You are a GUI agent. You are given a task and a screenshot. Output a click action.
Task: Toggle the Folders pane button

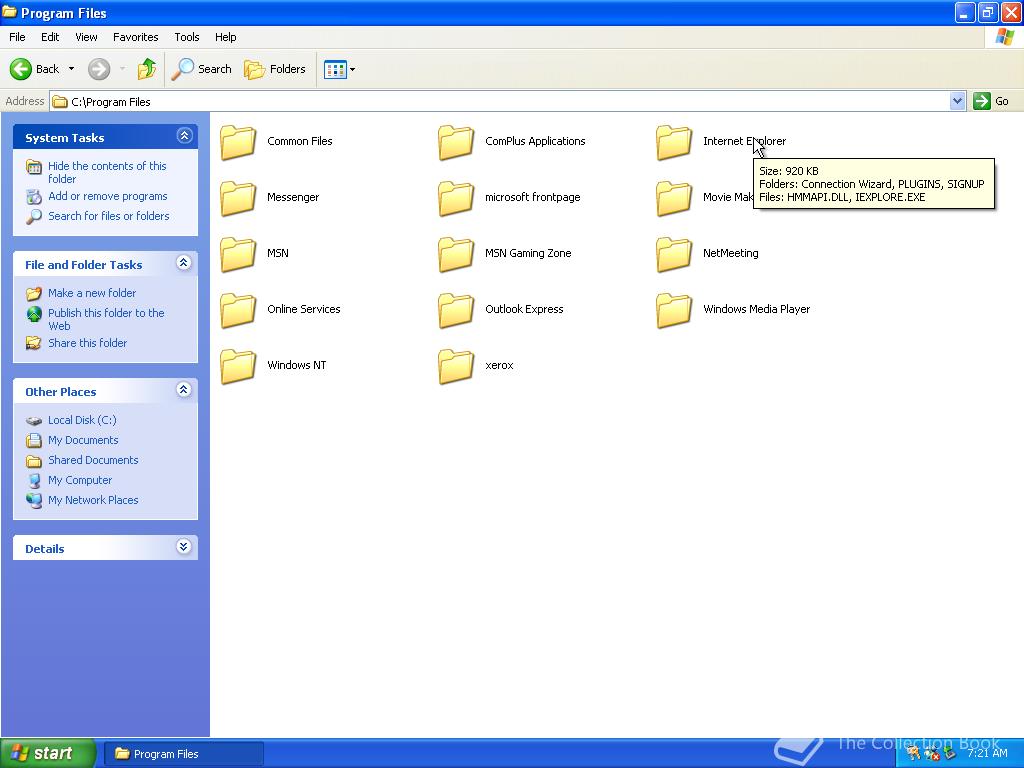[275, 69]
